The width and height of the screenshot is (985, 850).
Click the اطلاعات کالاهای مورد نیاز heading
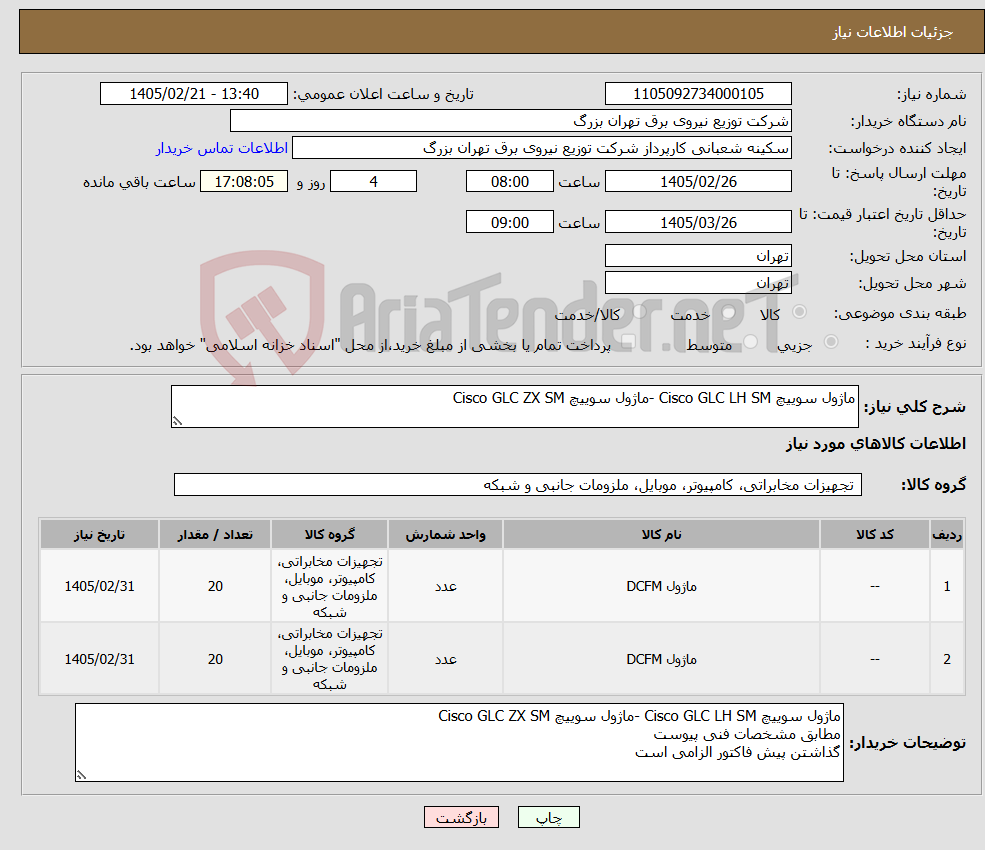click(876, 444)
